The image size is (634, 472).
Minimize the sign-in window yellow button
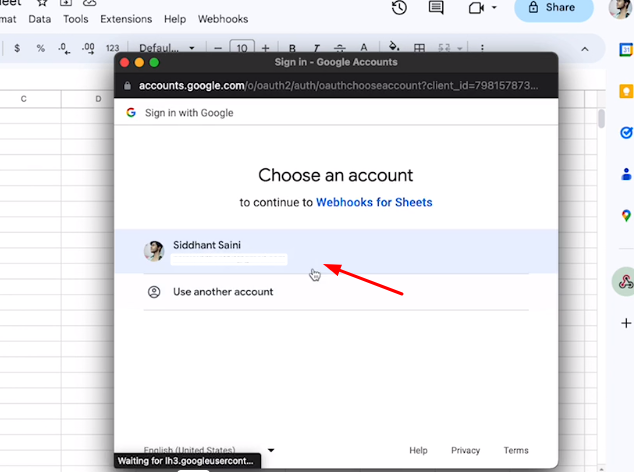[139, 62]
